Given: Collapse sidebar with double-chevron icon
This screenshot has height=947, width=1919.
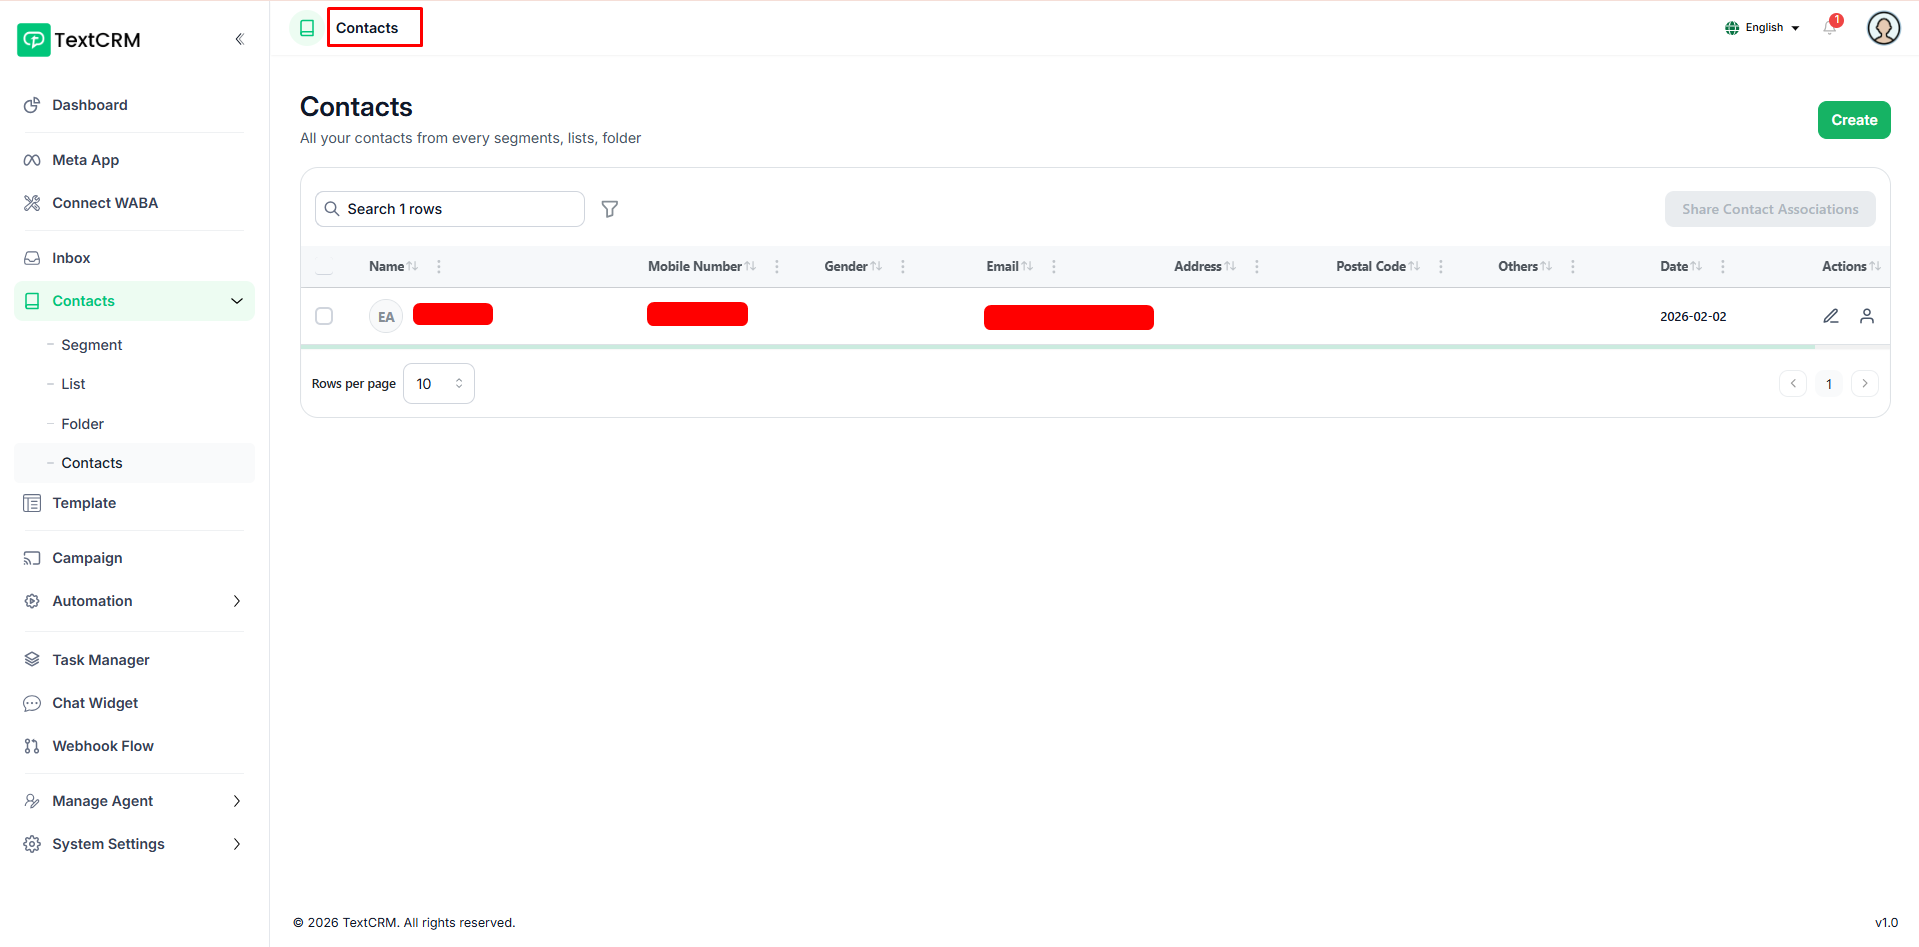Looking at the screenshot, I should pyautogui.click(x=239, y=40).
